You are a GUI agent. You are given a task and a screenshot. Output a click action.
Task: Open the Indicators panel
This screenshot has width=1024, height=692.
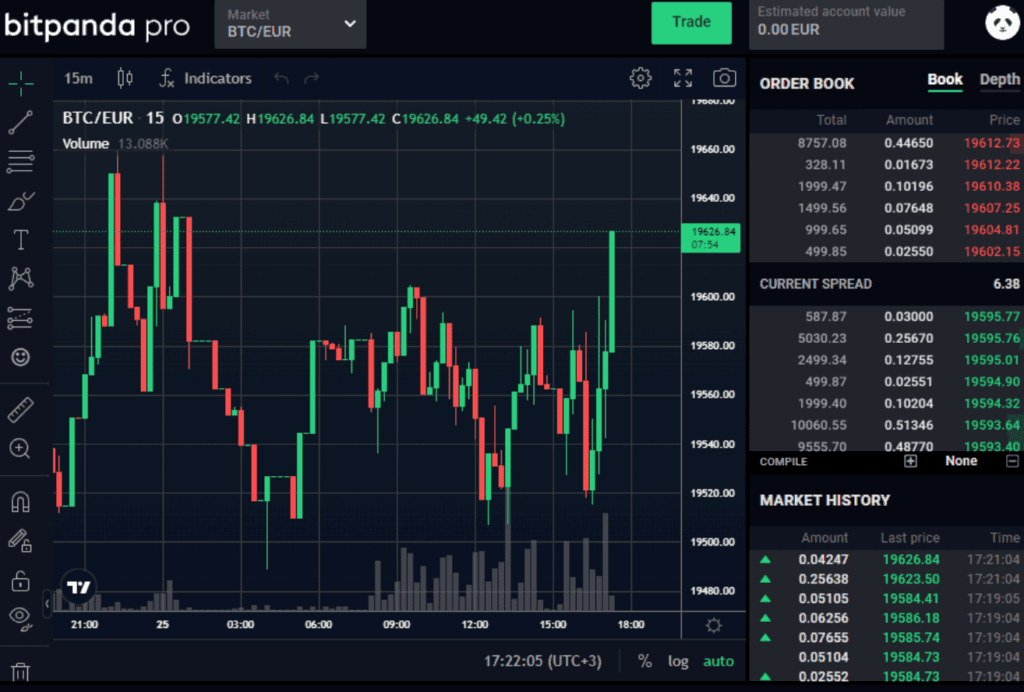pos(205,78)
